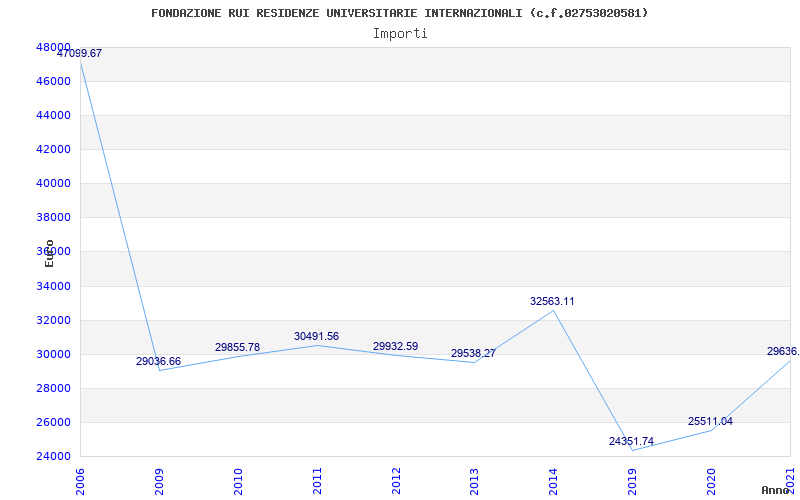This screenshot has width=800, height=500.
Task: Click the Anno axis label
Action: pyautogui.click(x=776, y=490)
